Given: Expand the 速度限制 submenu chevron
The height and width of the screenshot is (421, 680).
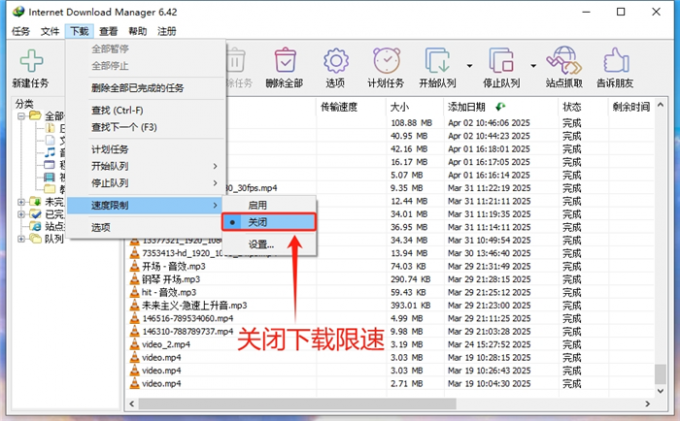Looking at the screenshot, I should (x=216, y=205).
